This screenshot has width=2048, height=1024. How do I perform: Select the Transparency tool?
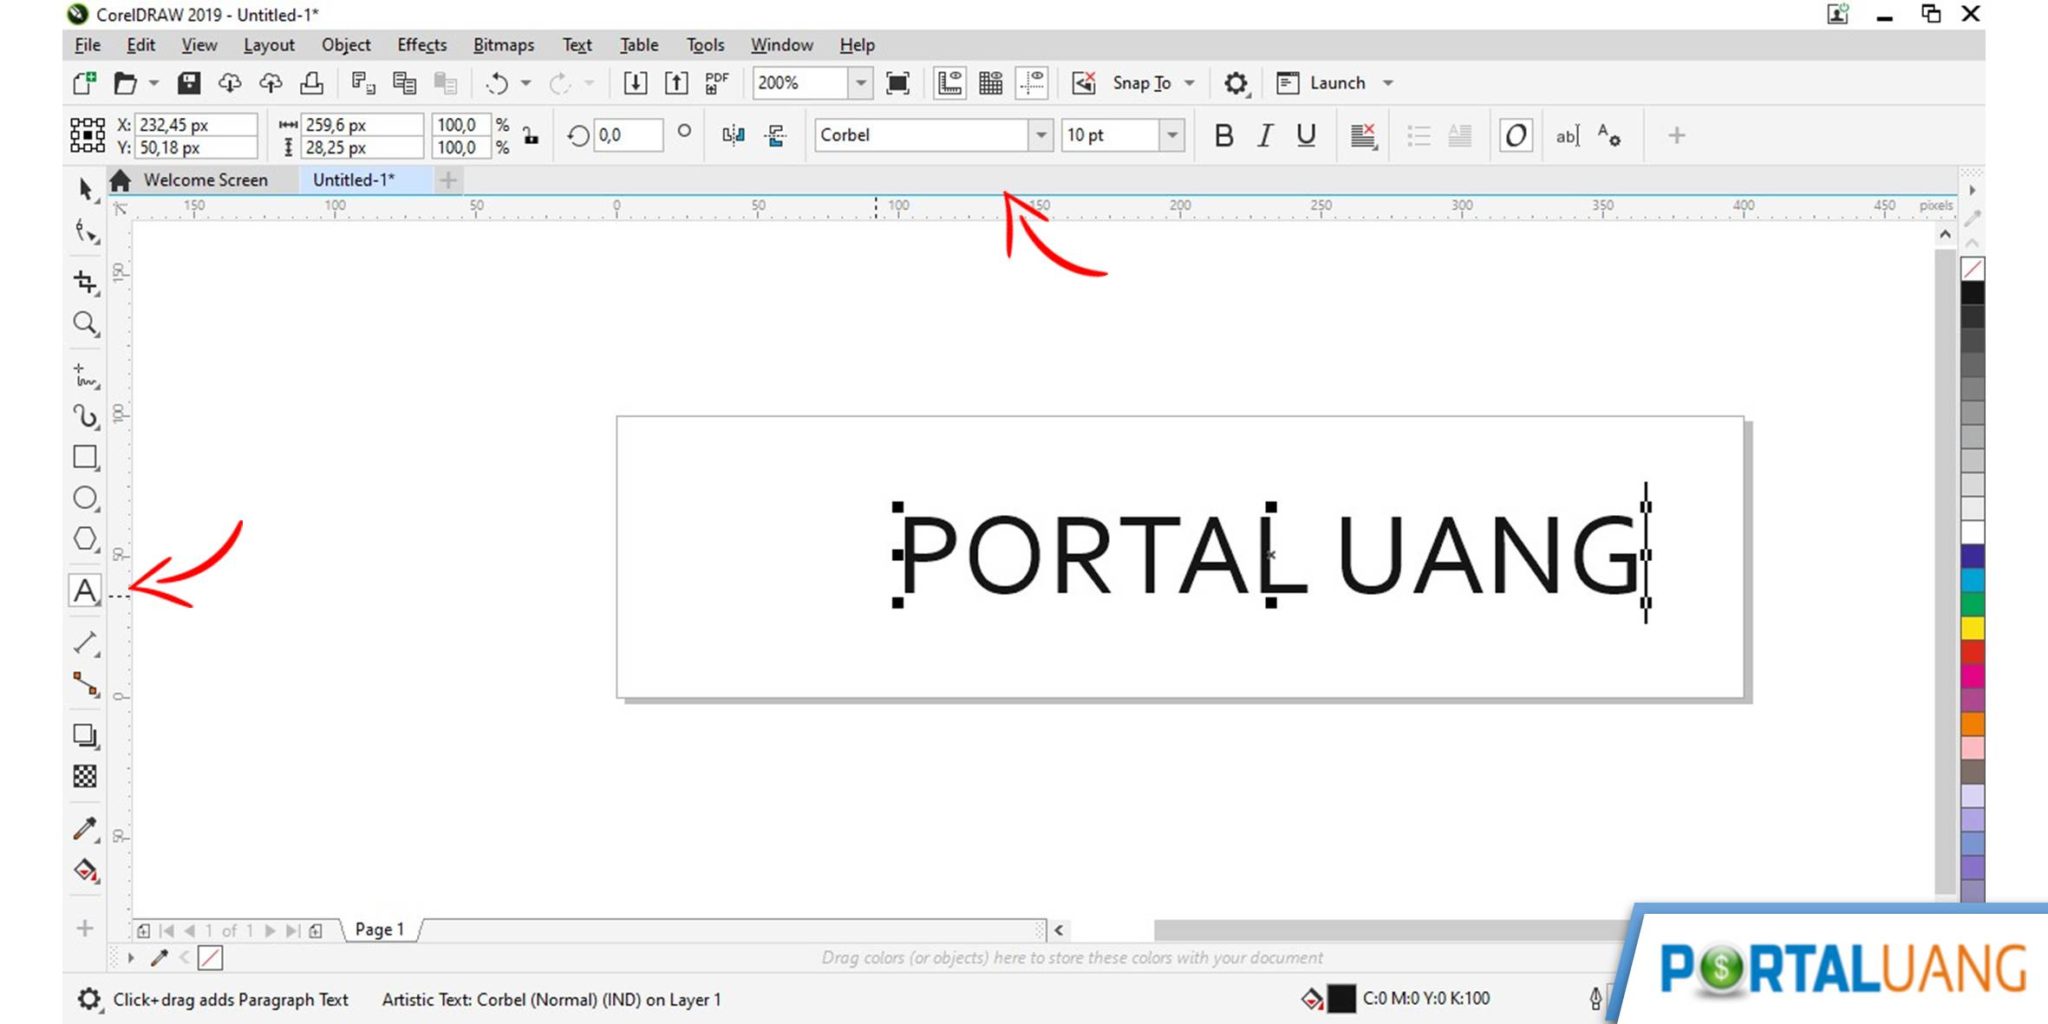coord(86,777)
